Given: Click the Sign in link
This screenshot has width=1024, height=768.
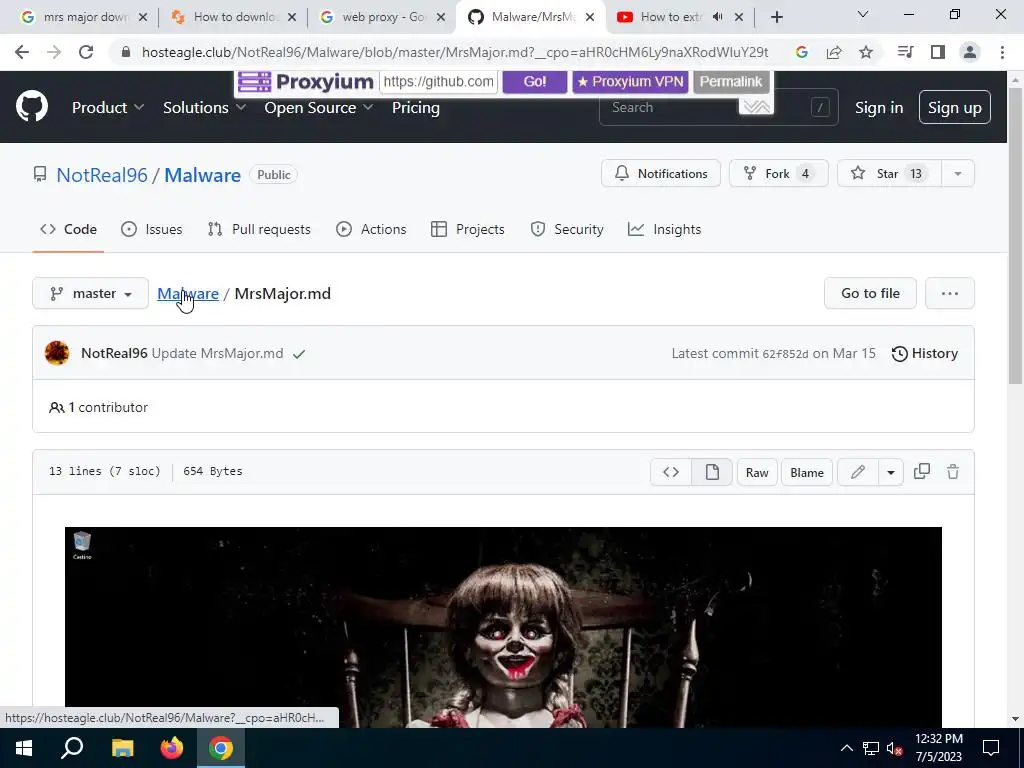Looking at the screenshot, I should click(x=879, y=108).
